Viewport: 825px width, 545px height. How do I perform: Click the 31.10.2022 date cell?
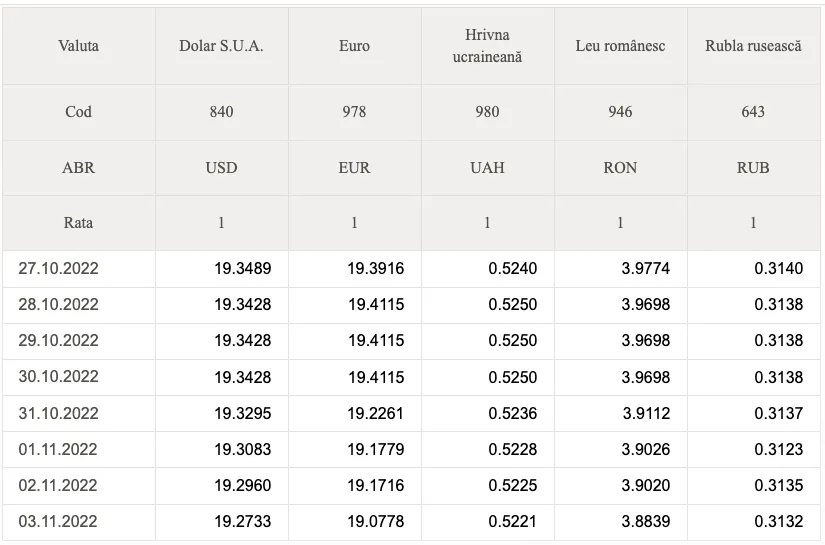(x=58, y=413)
